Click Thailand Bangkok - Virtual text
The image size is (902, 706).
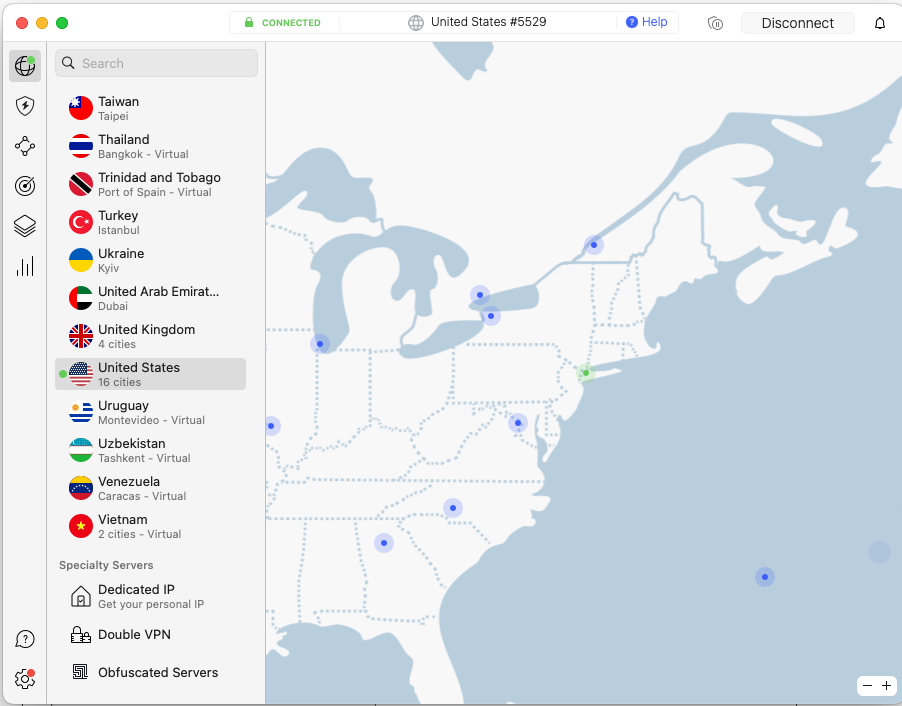click(x=143, y=146)
